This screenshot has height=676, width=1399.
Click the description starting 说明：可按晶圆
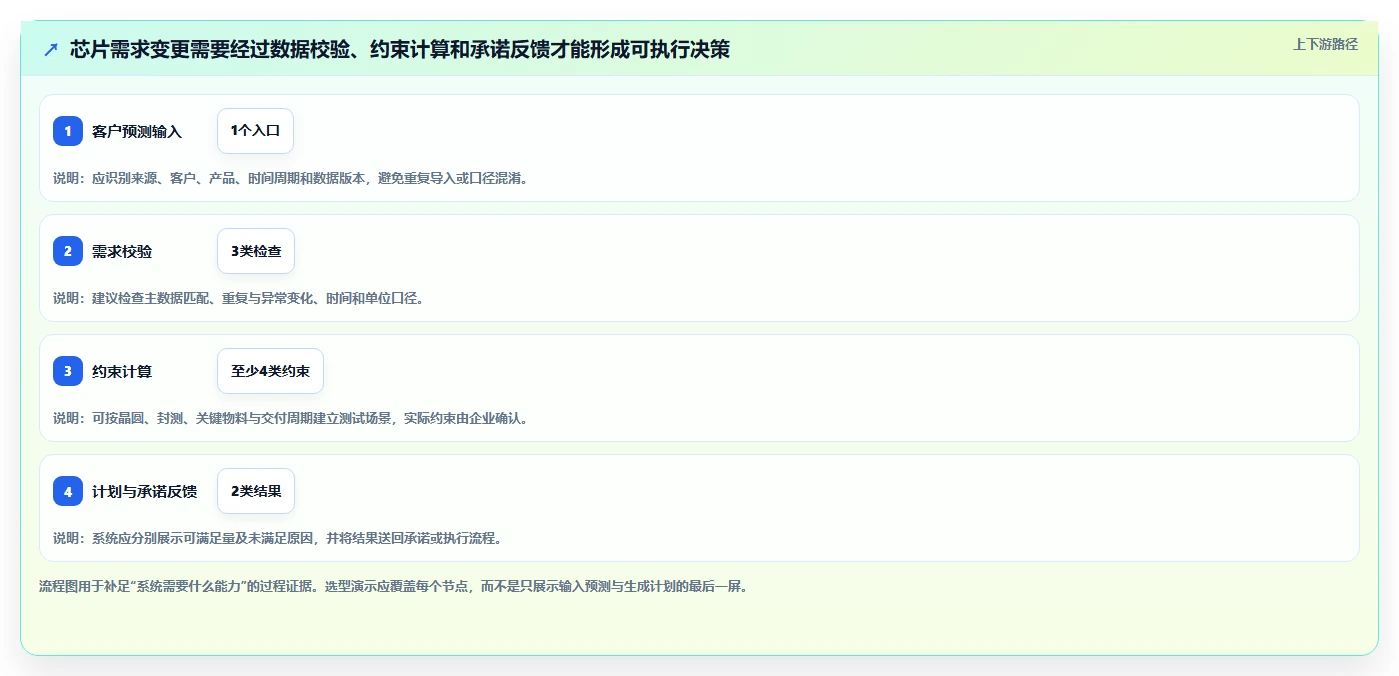(290, 418)
